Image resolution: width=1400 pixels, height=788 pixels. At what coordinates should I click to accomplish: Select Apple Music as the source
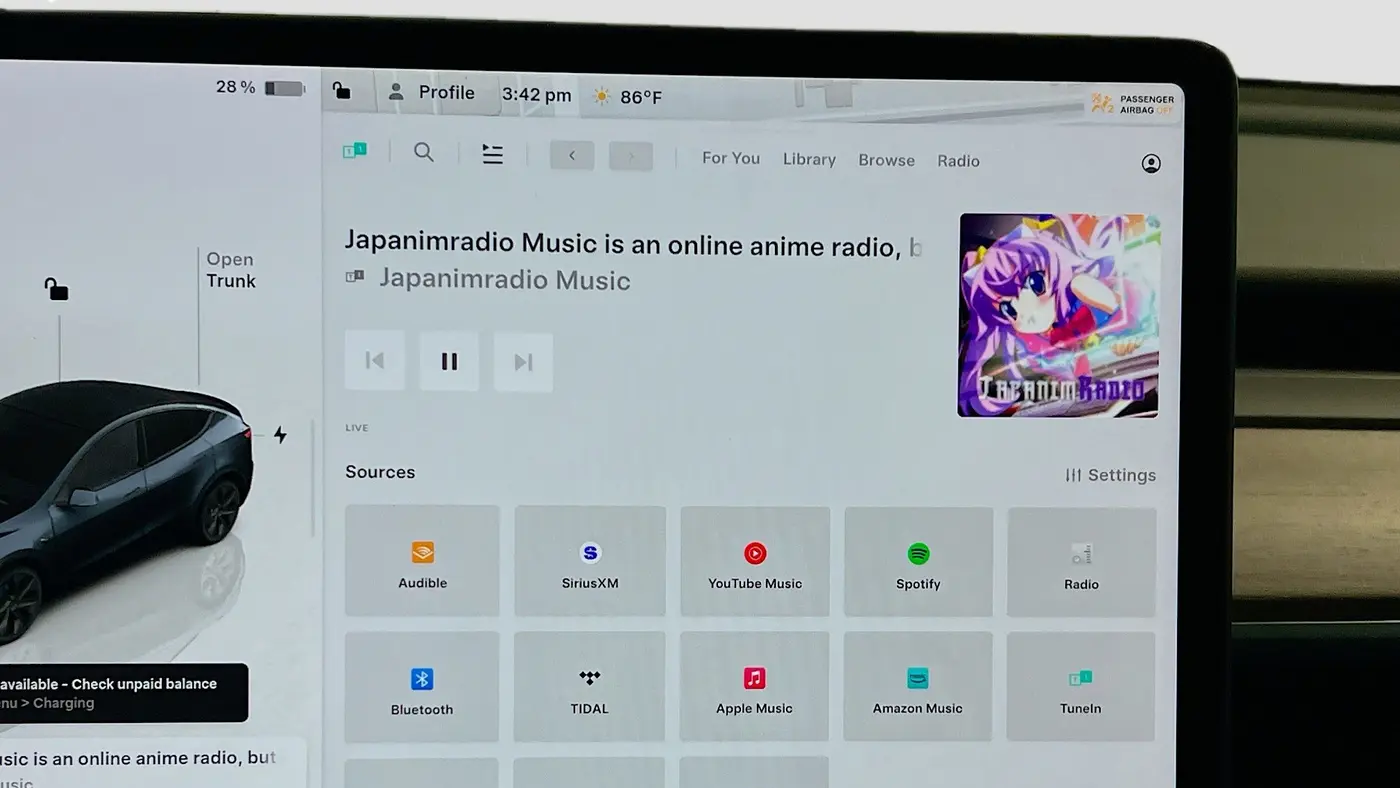tap(754, 686)
